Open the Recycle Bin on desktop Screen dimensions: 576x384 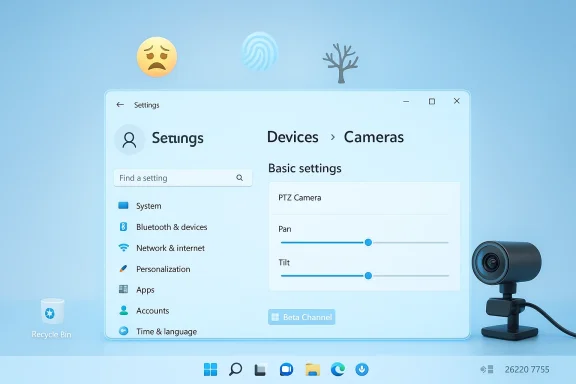point(52,318)
